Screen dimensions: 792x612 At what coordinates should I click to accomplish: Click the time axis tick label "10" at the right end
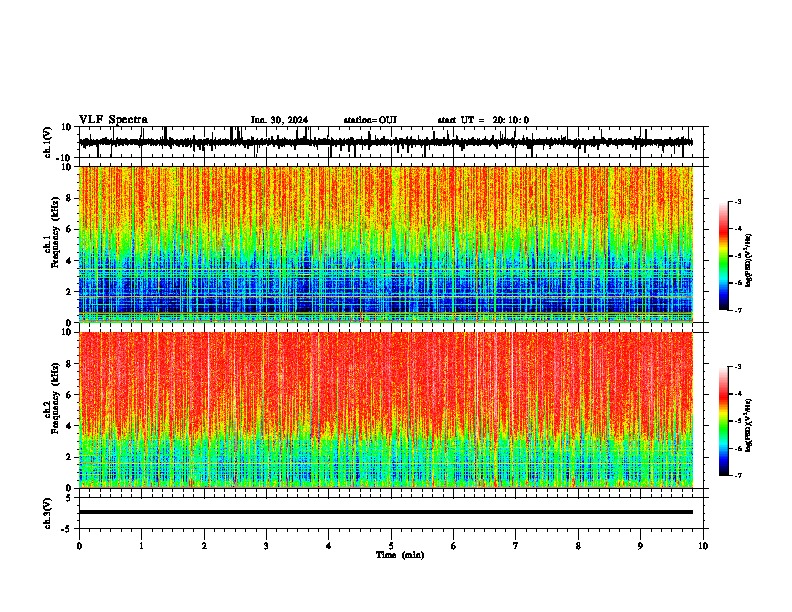[703, 546]
